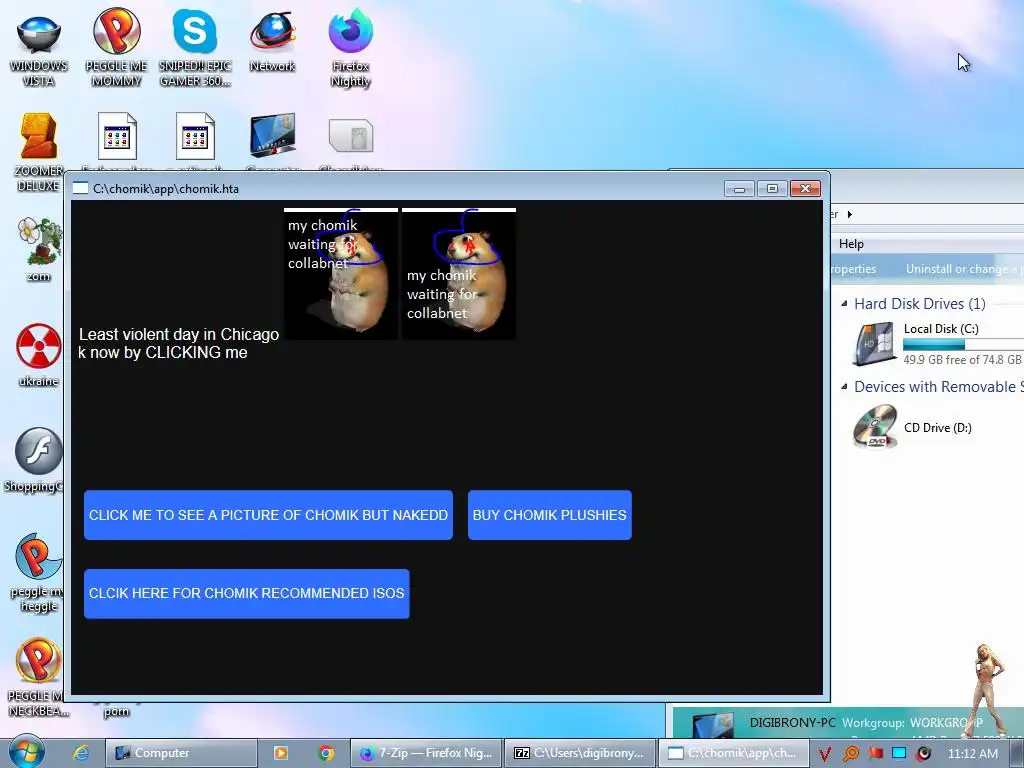Minimize the chomik.hta window
Screen dimensions: 1024x768
pos(739,189)
